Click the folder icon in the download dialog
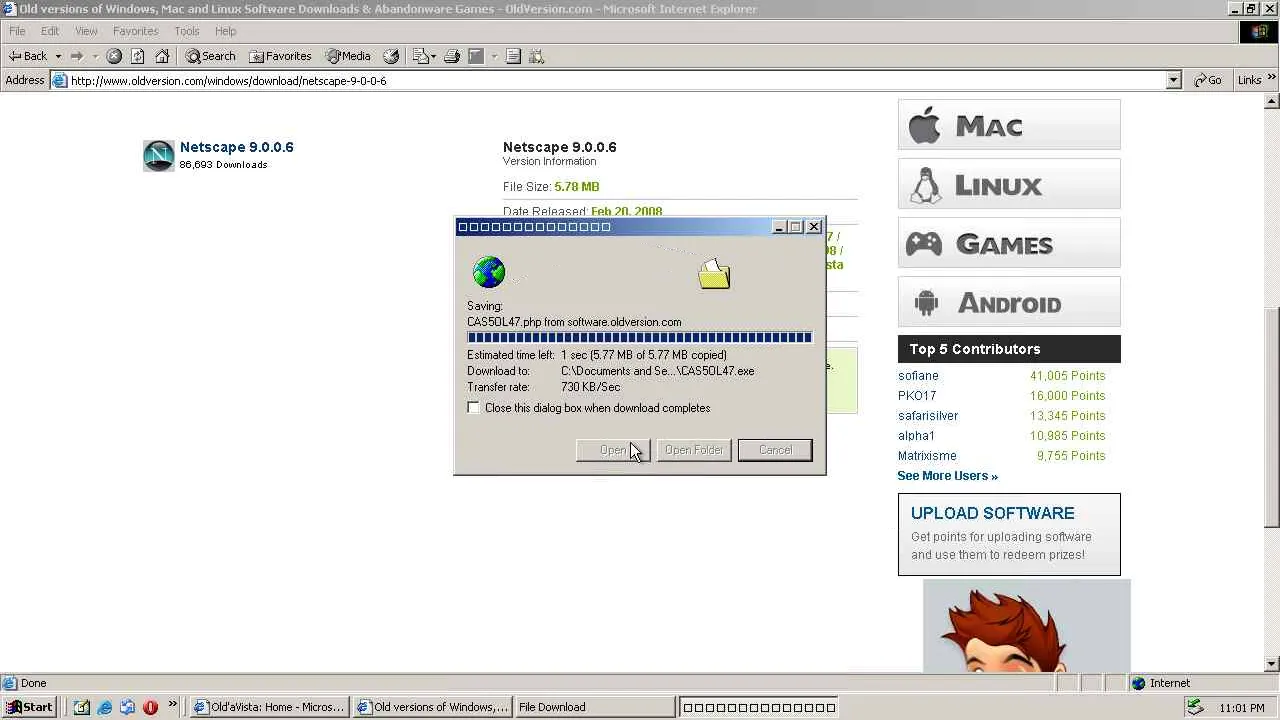Image resolution: width=1280 pixels, height=720 pixels. (714, 274)
